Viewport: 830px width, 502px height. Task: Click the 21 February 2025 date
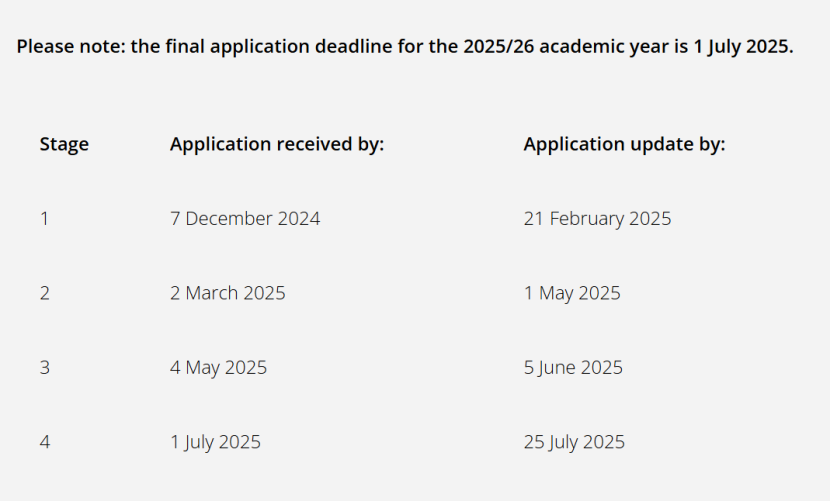[597, 219]
